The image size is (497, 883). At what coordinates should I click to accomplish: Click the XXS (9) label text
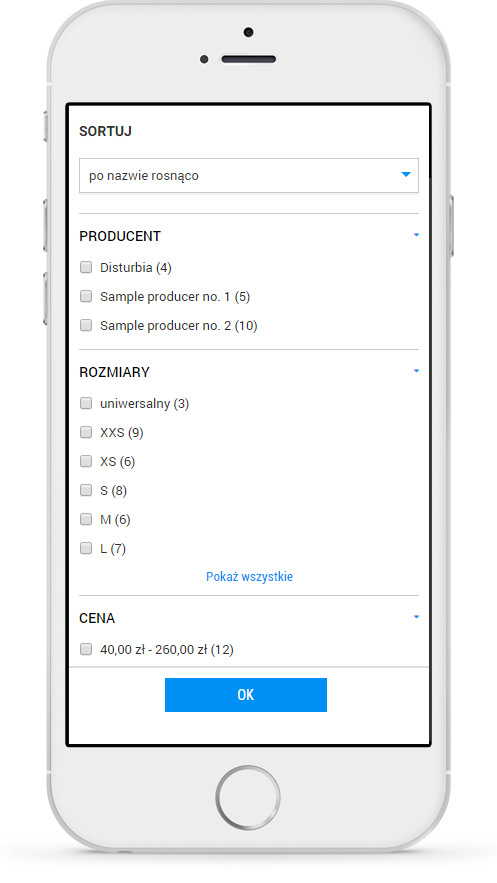point(122,432)
